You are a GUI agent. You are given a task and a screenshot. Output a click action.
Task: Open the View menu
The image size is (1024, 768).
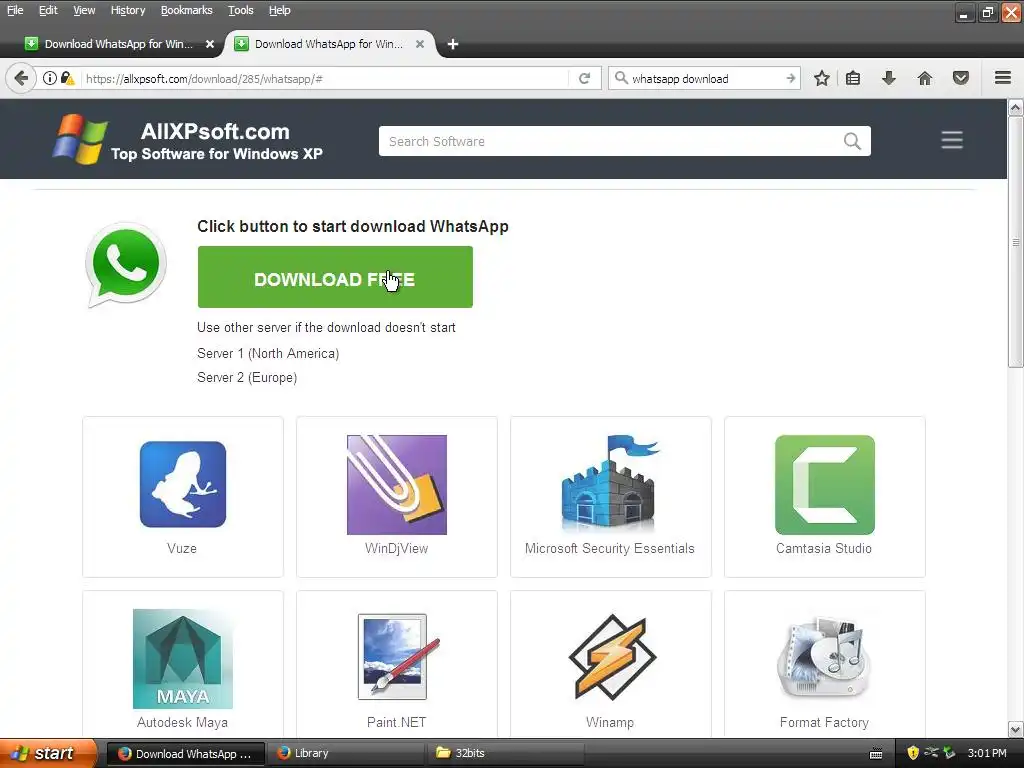point(84,10)
